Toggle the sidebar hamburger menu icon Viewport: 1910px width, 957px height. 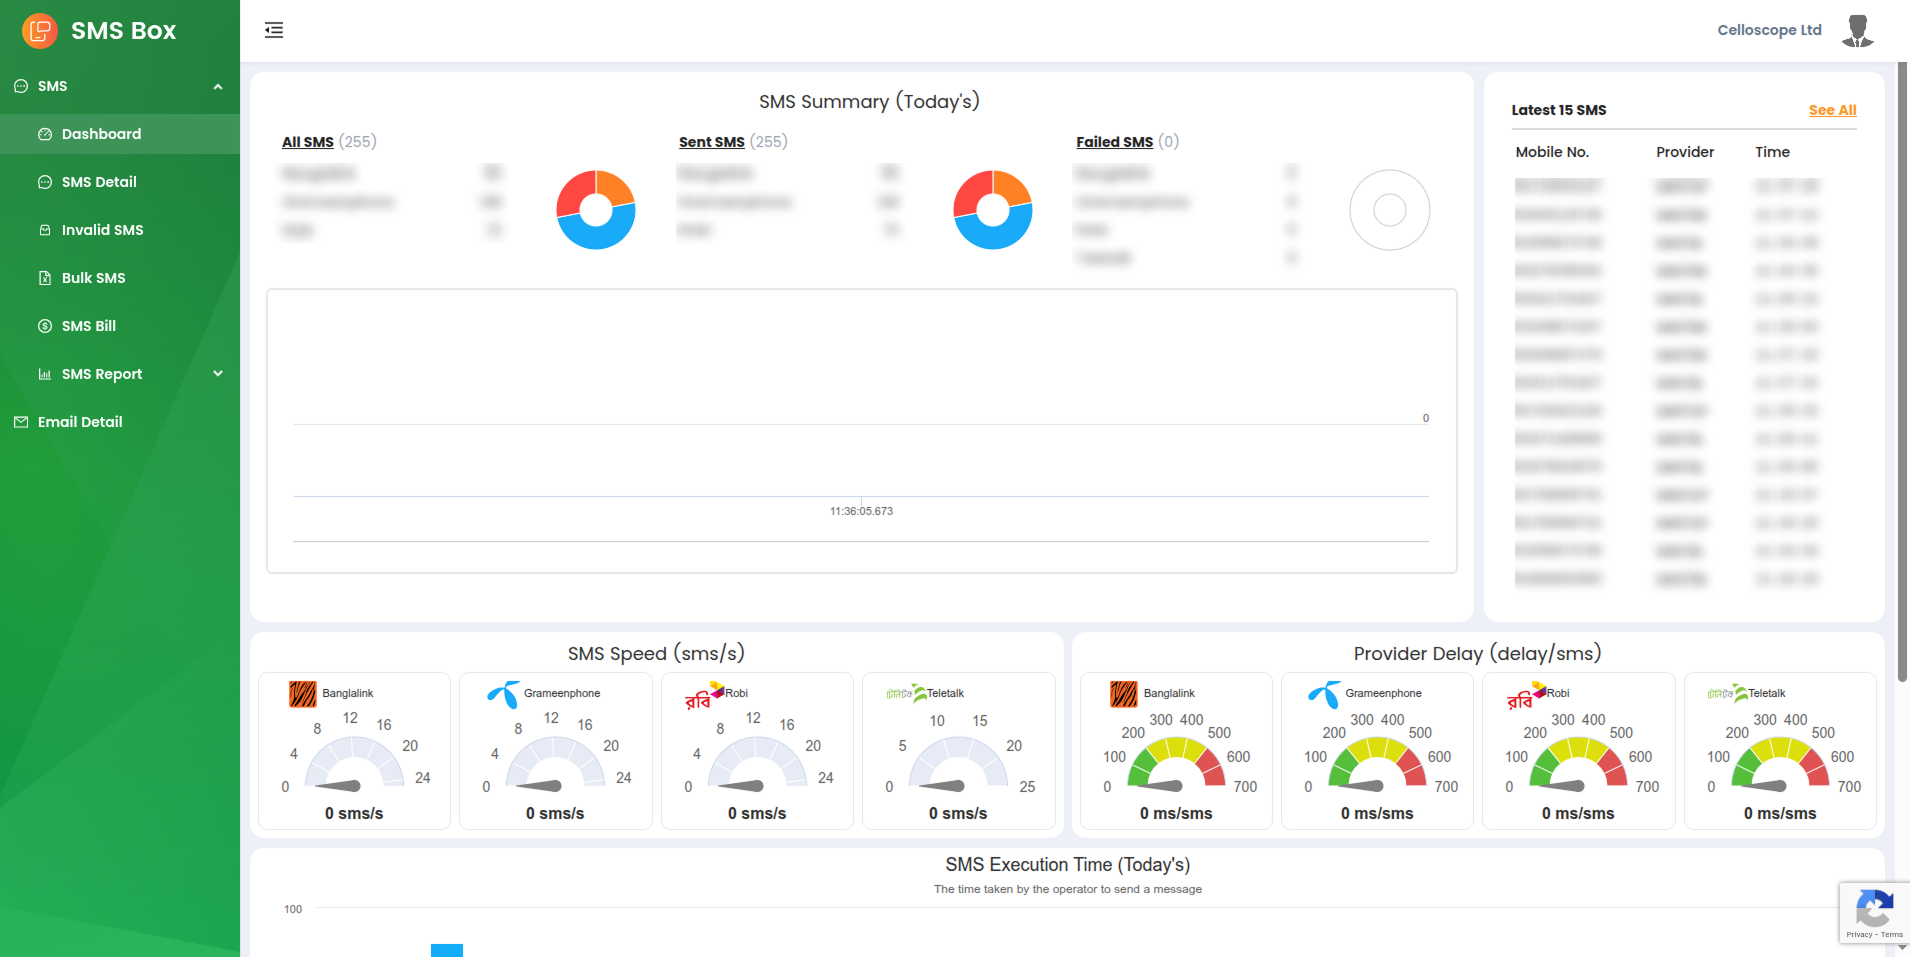pyautogui.click(x=274, y=31)
